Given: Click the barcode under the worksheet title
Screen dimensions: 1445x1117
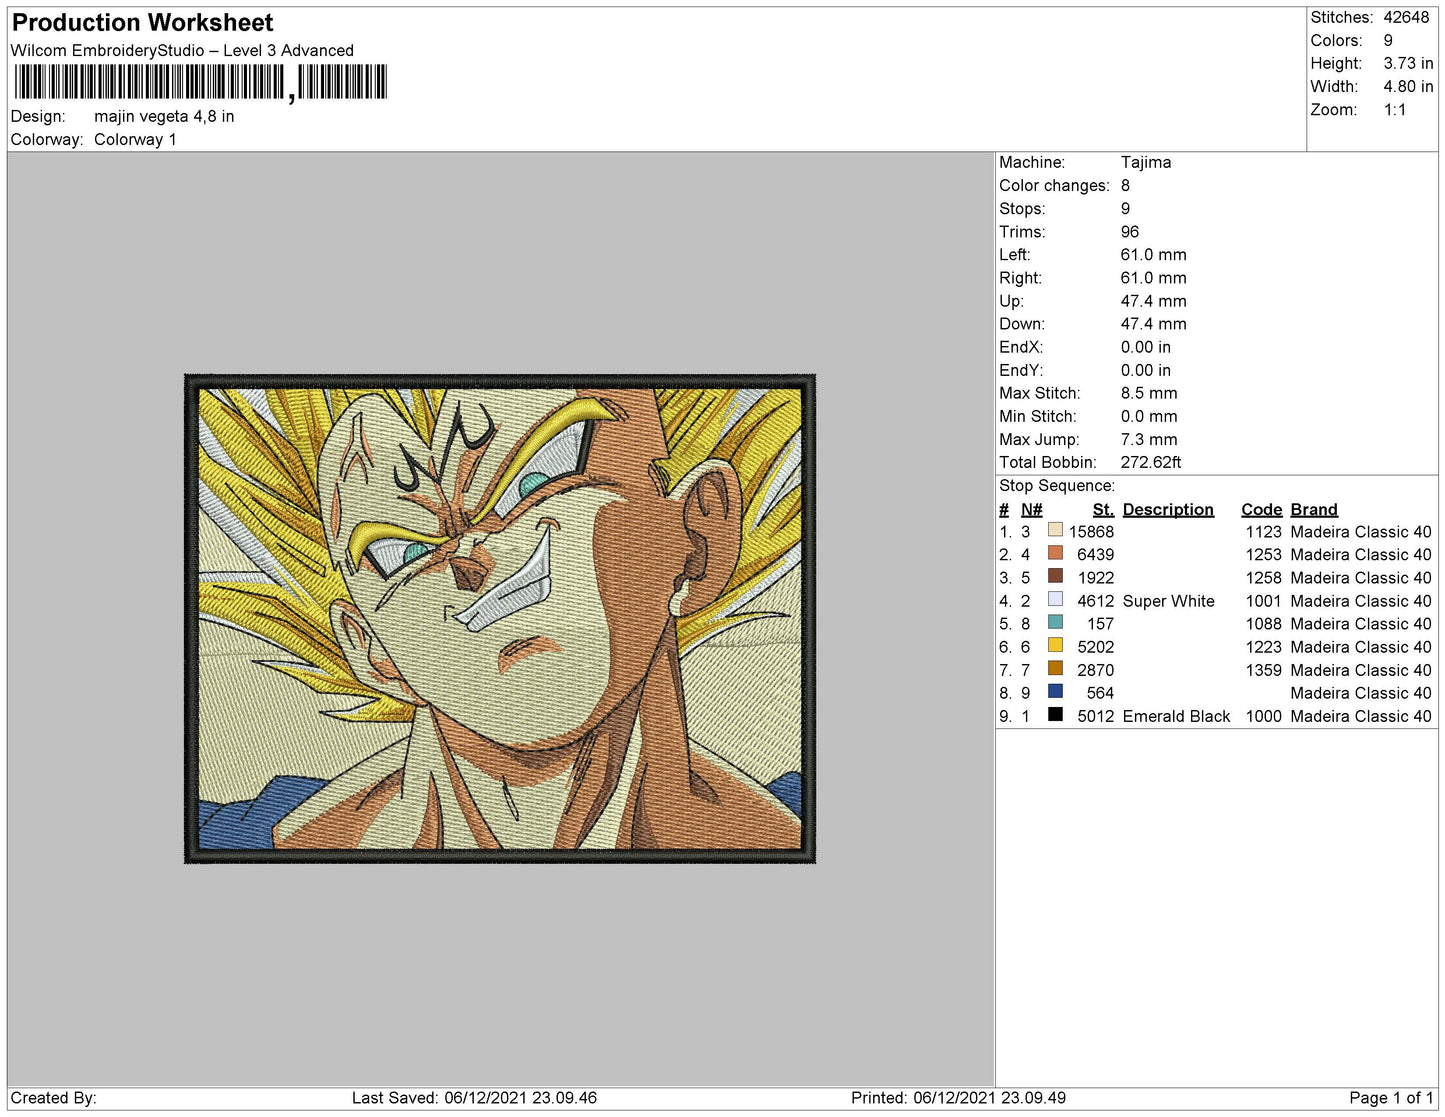Looking at the screenshot, I should 200,83.
